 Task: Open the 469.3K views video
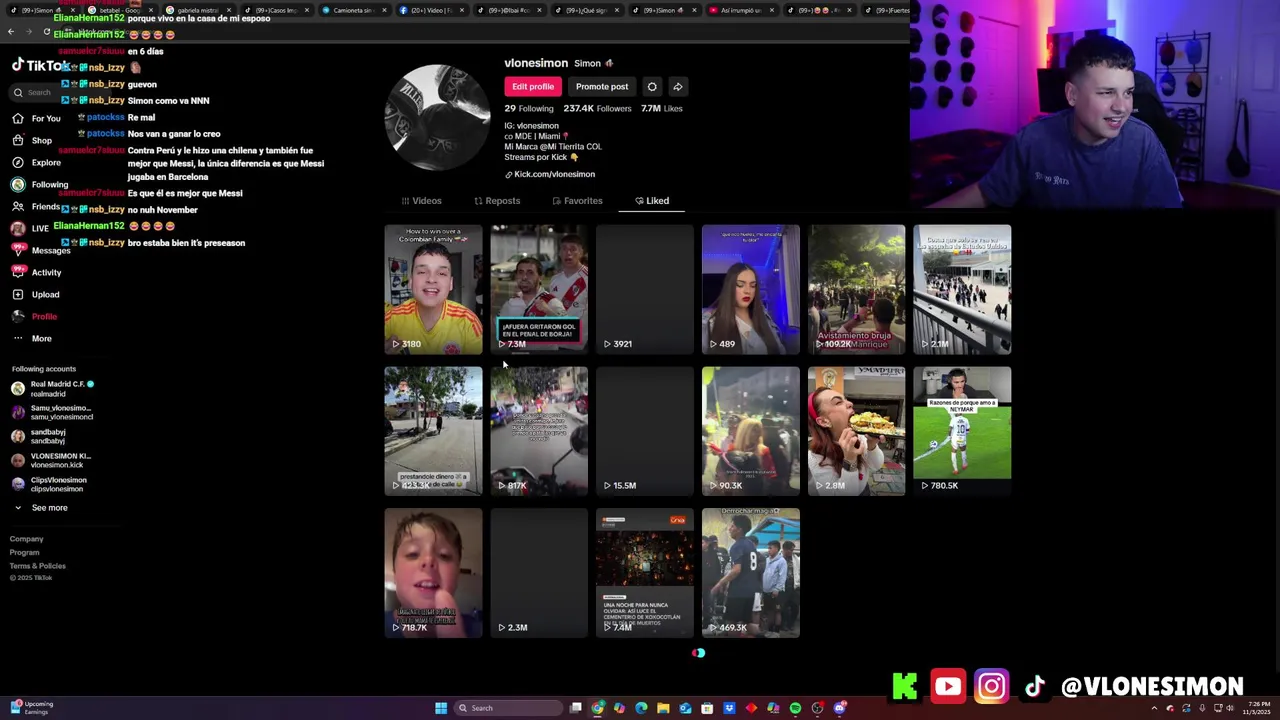pyautogui.click(x=751, y=573)
